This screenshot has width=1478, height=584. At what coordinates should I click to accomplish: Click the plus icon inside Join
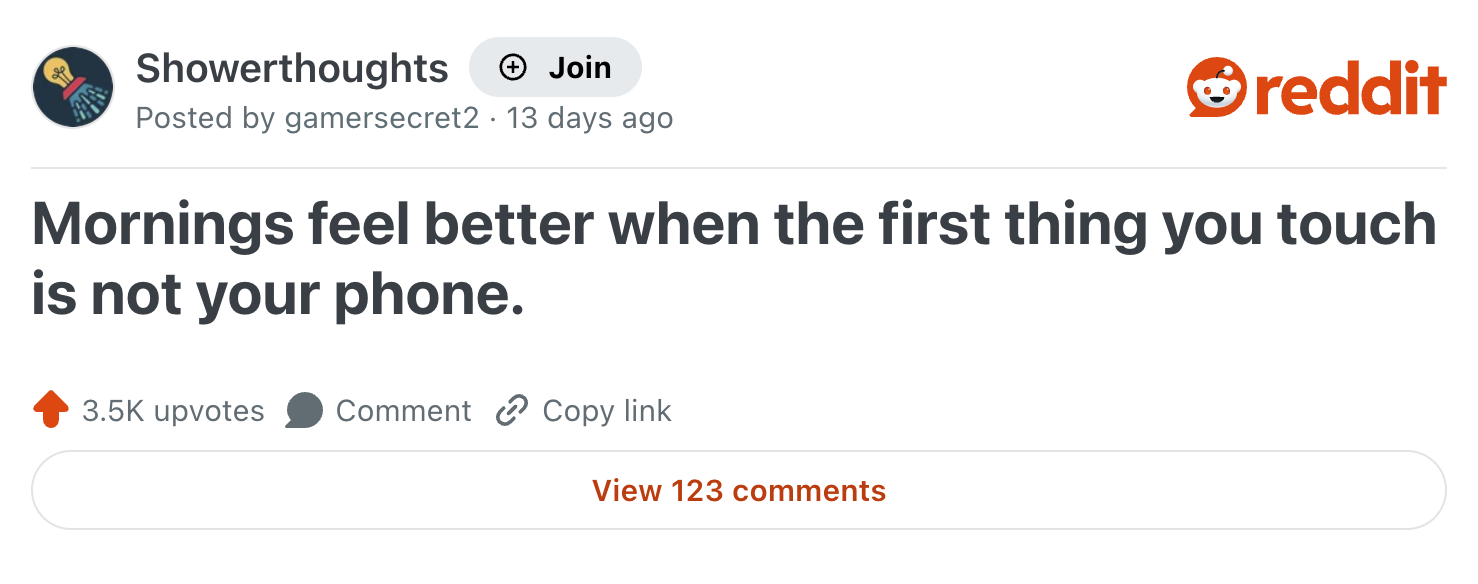(513, 68)
